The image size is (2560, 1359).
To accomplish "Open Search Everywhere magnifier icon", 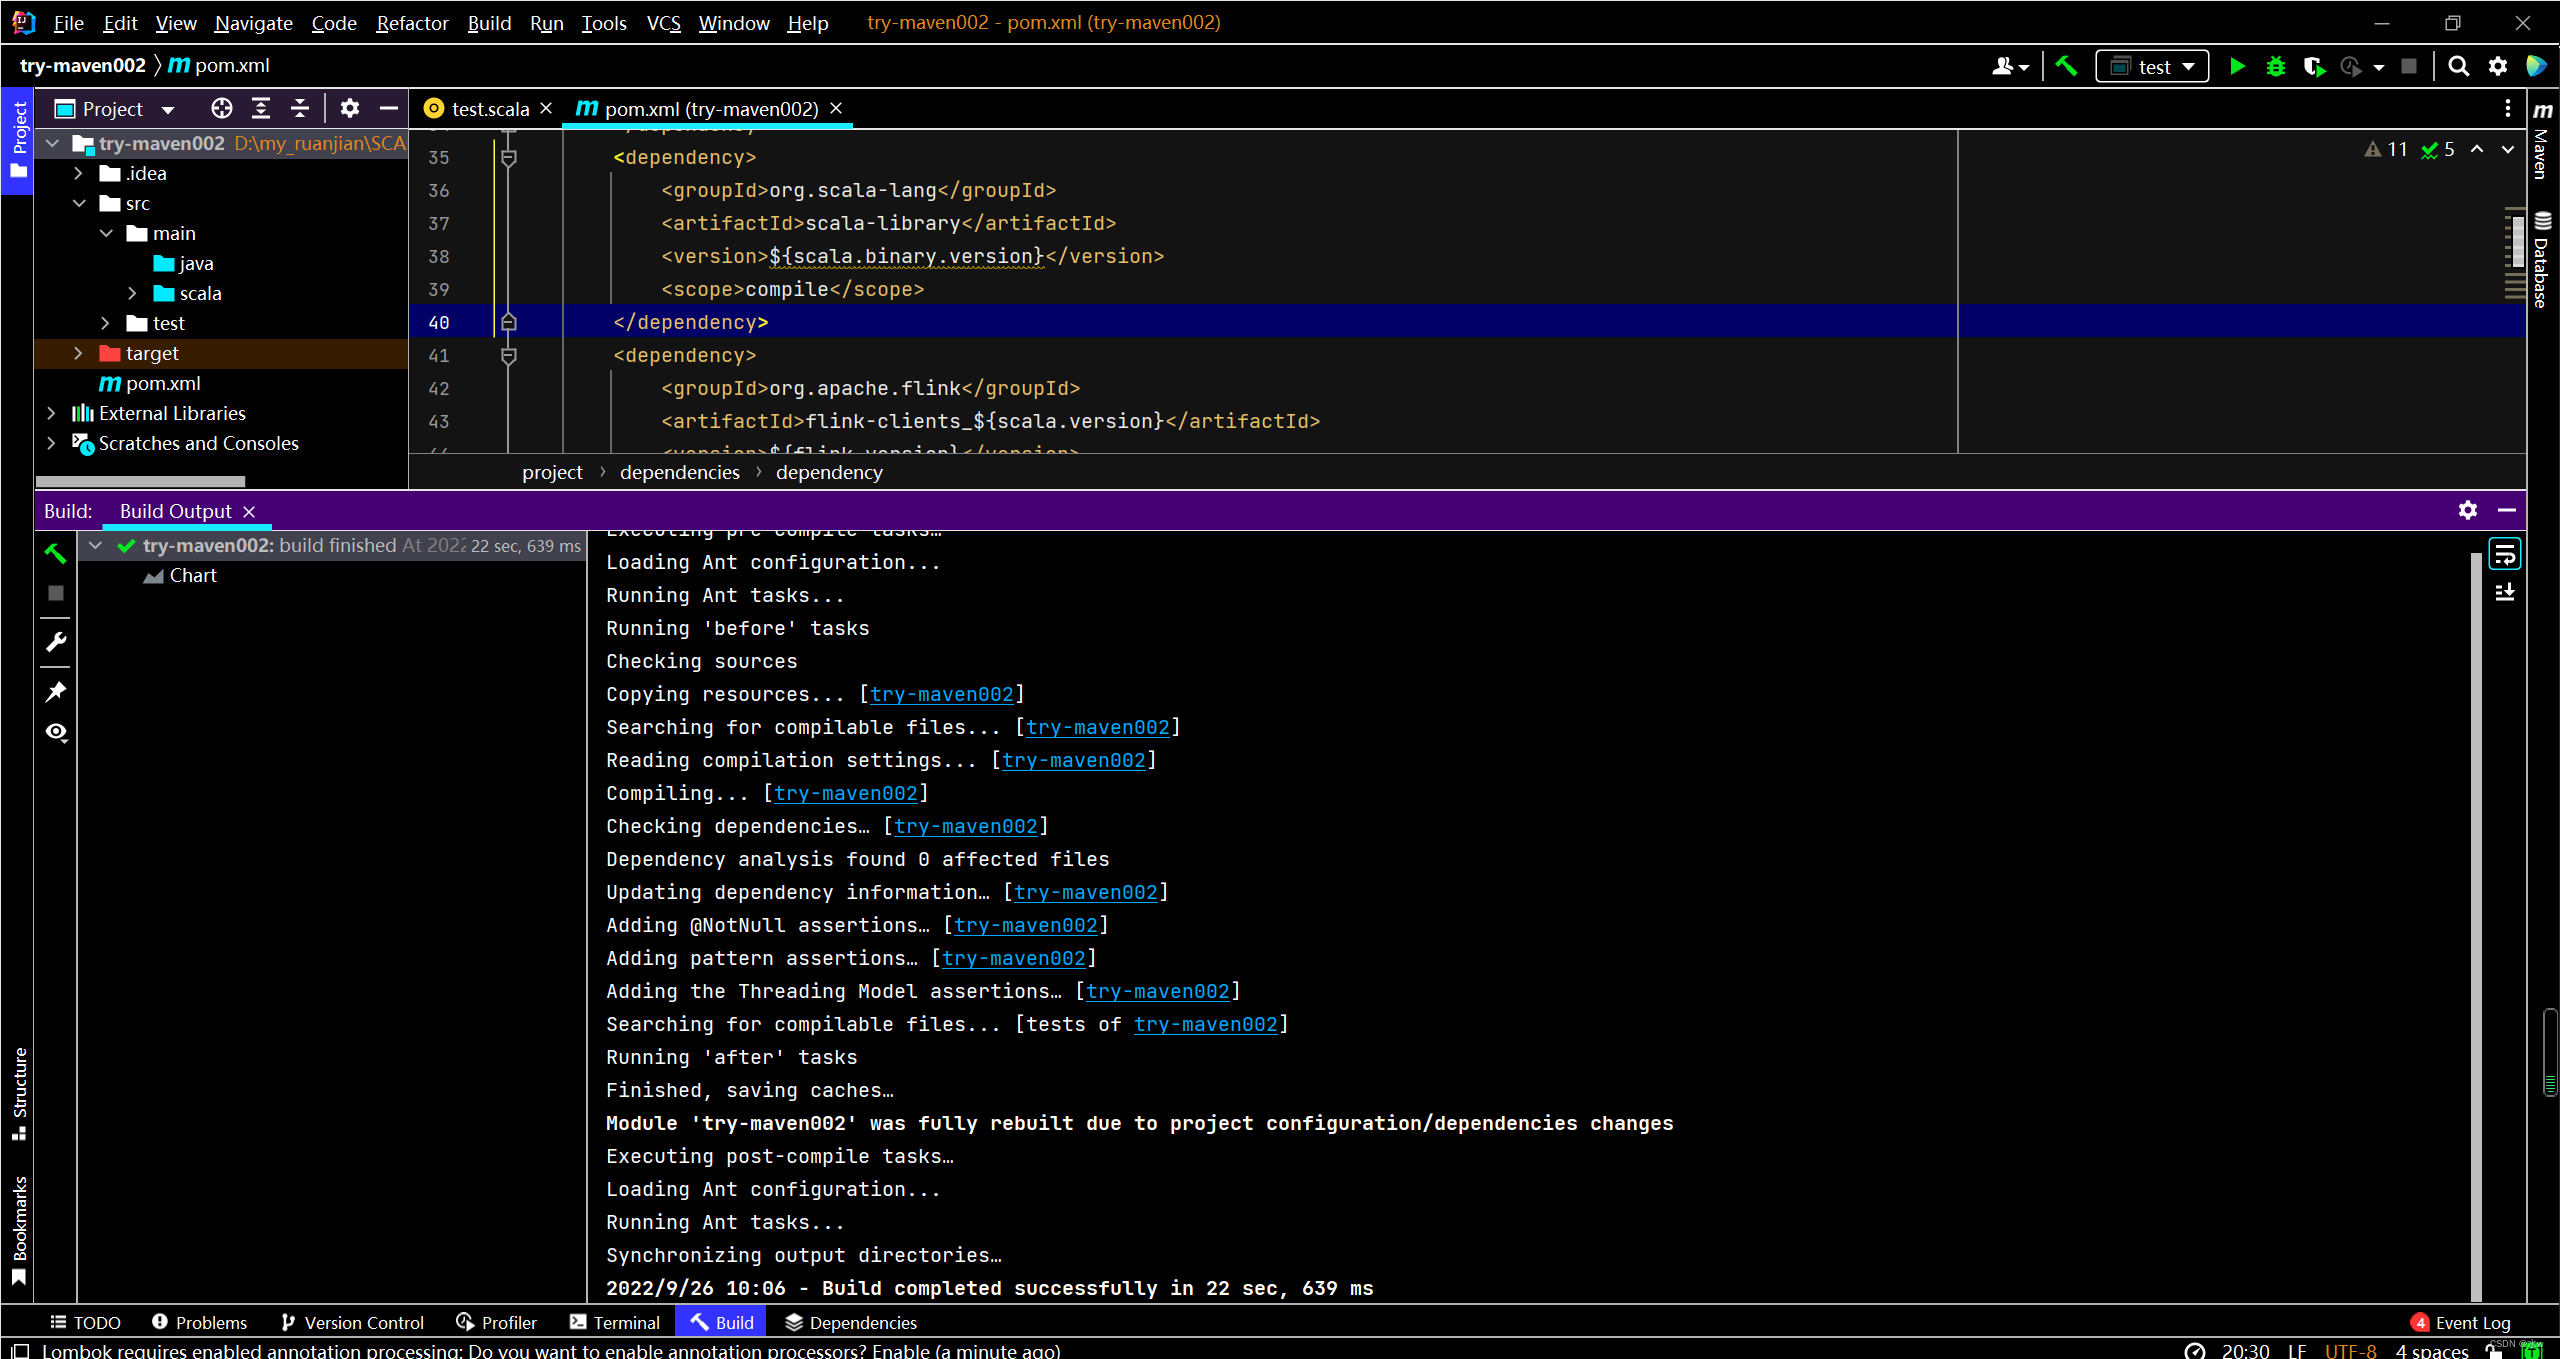I will pos(2458,66).
